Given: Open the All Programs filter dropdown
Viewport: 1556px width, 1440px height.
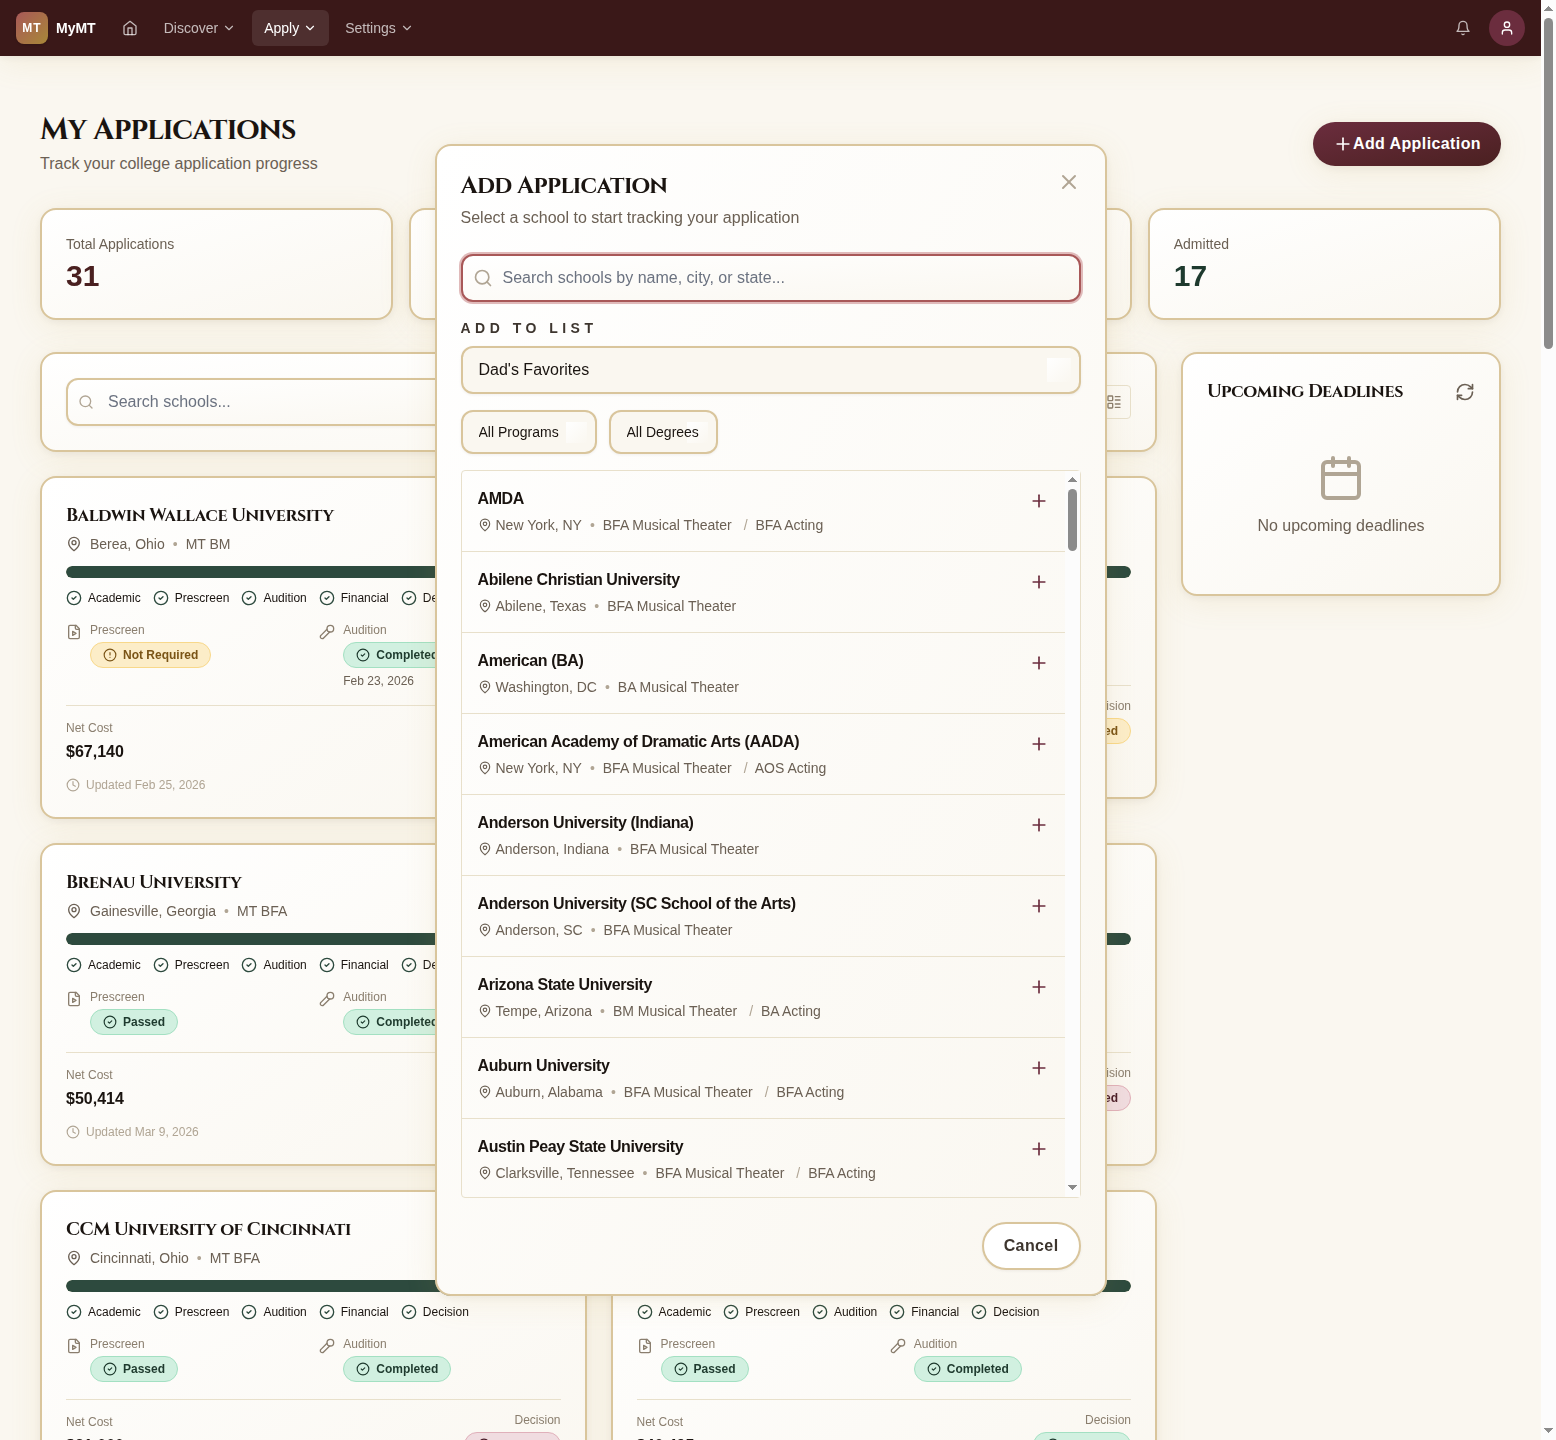Looking at the screenshot, I should (x=528, y=432).
